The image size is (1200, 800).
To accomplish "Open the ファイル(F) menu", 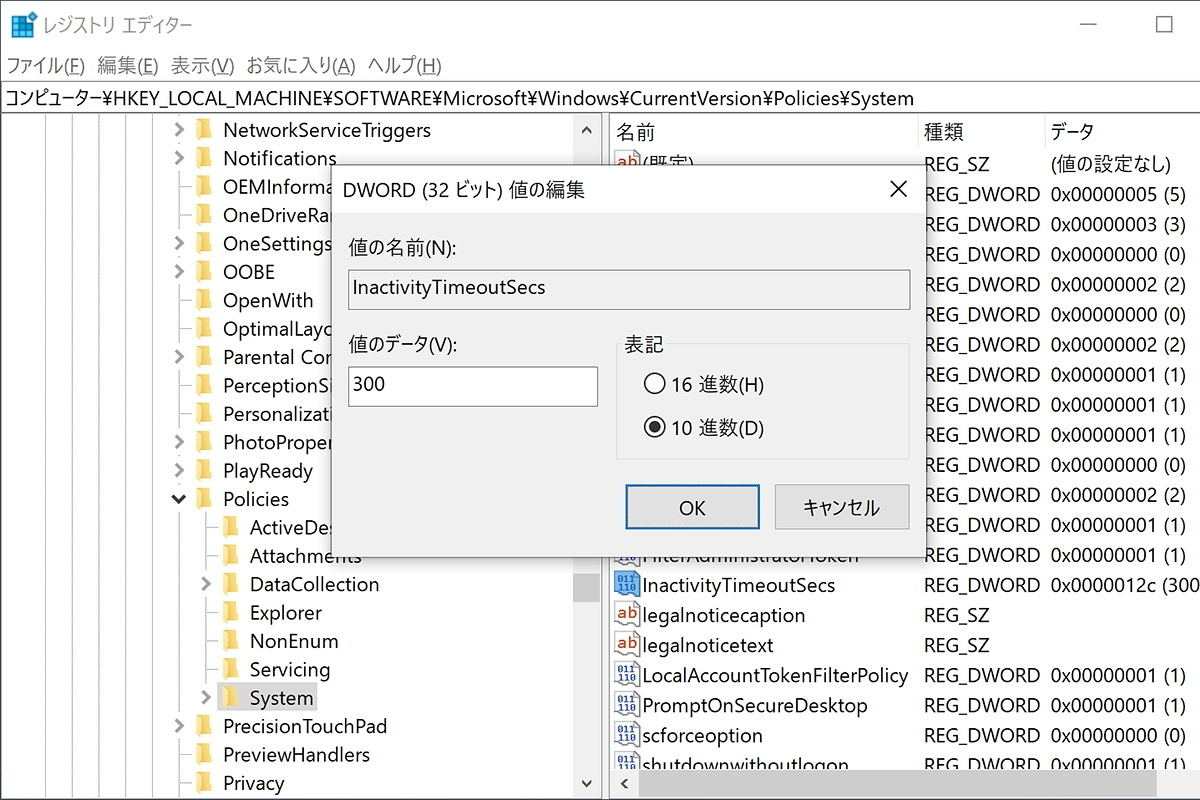I will point(46,66).
